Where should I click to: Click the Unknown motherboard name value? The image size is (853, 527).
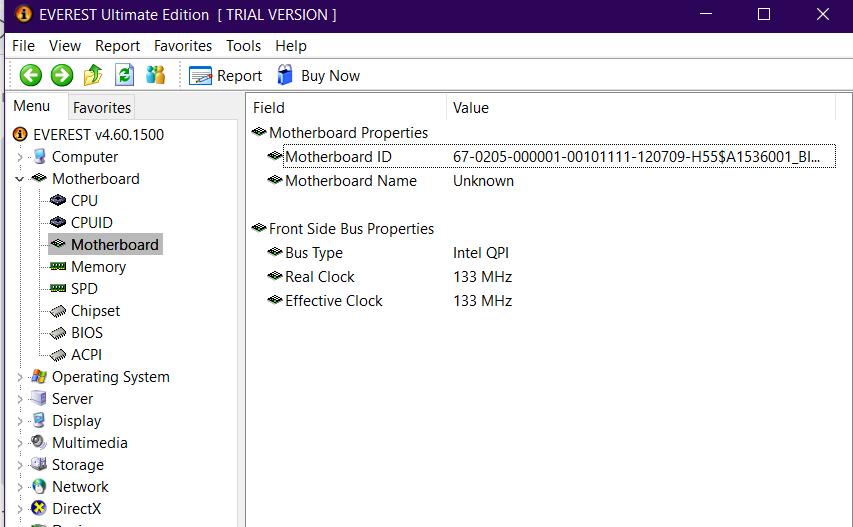(483, 181)
